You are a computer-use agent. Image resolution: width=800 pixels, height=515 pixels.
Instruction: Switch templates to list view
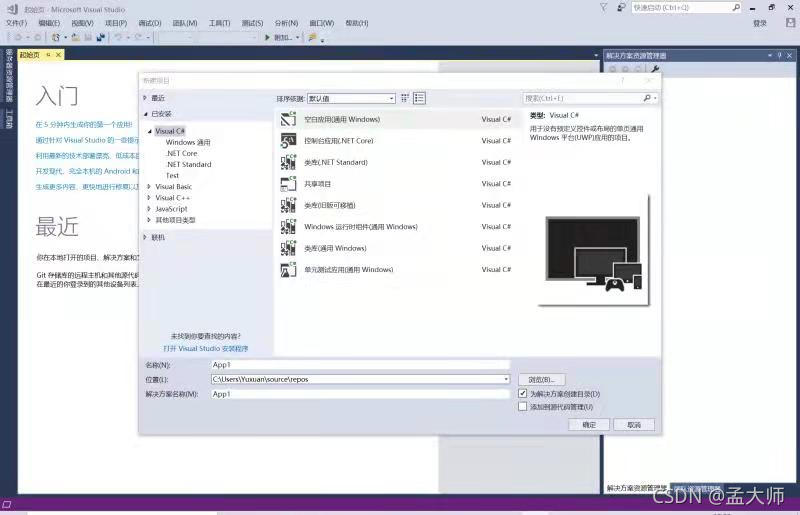(x=419, y=98)
